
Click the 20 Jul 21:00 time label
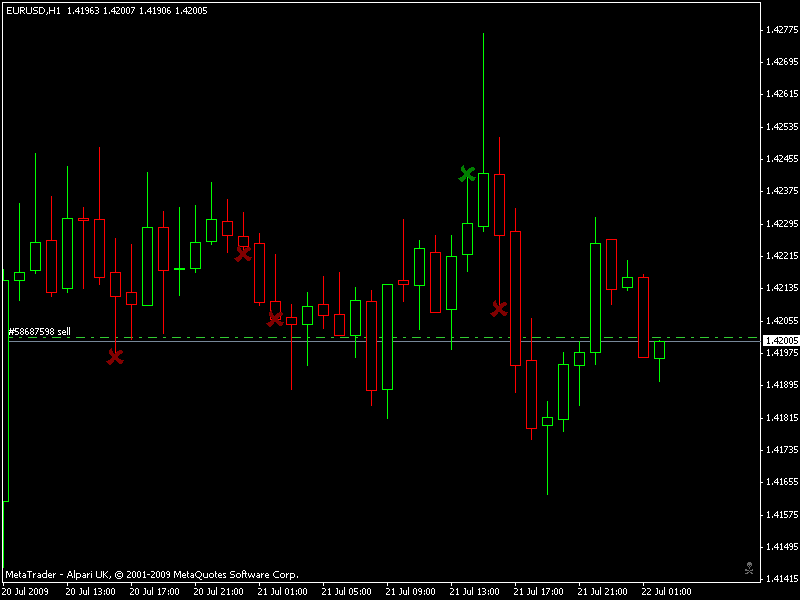pyautogui.click(x=218, y=592)
